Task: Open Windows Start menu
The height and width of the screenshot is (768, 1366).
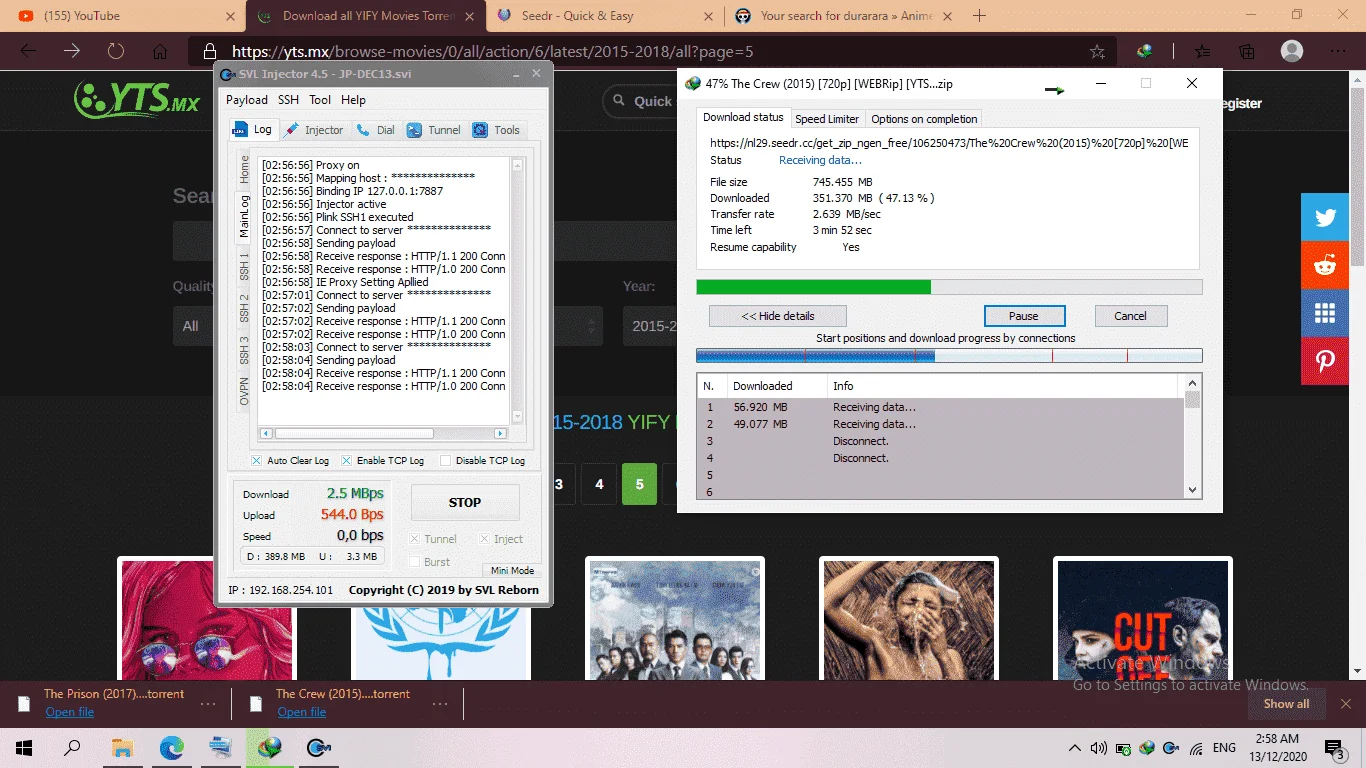Action: coord(24,747)
